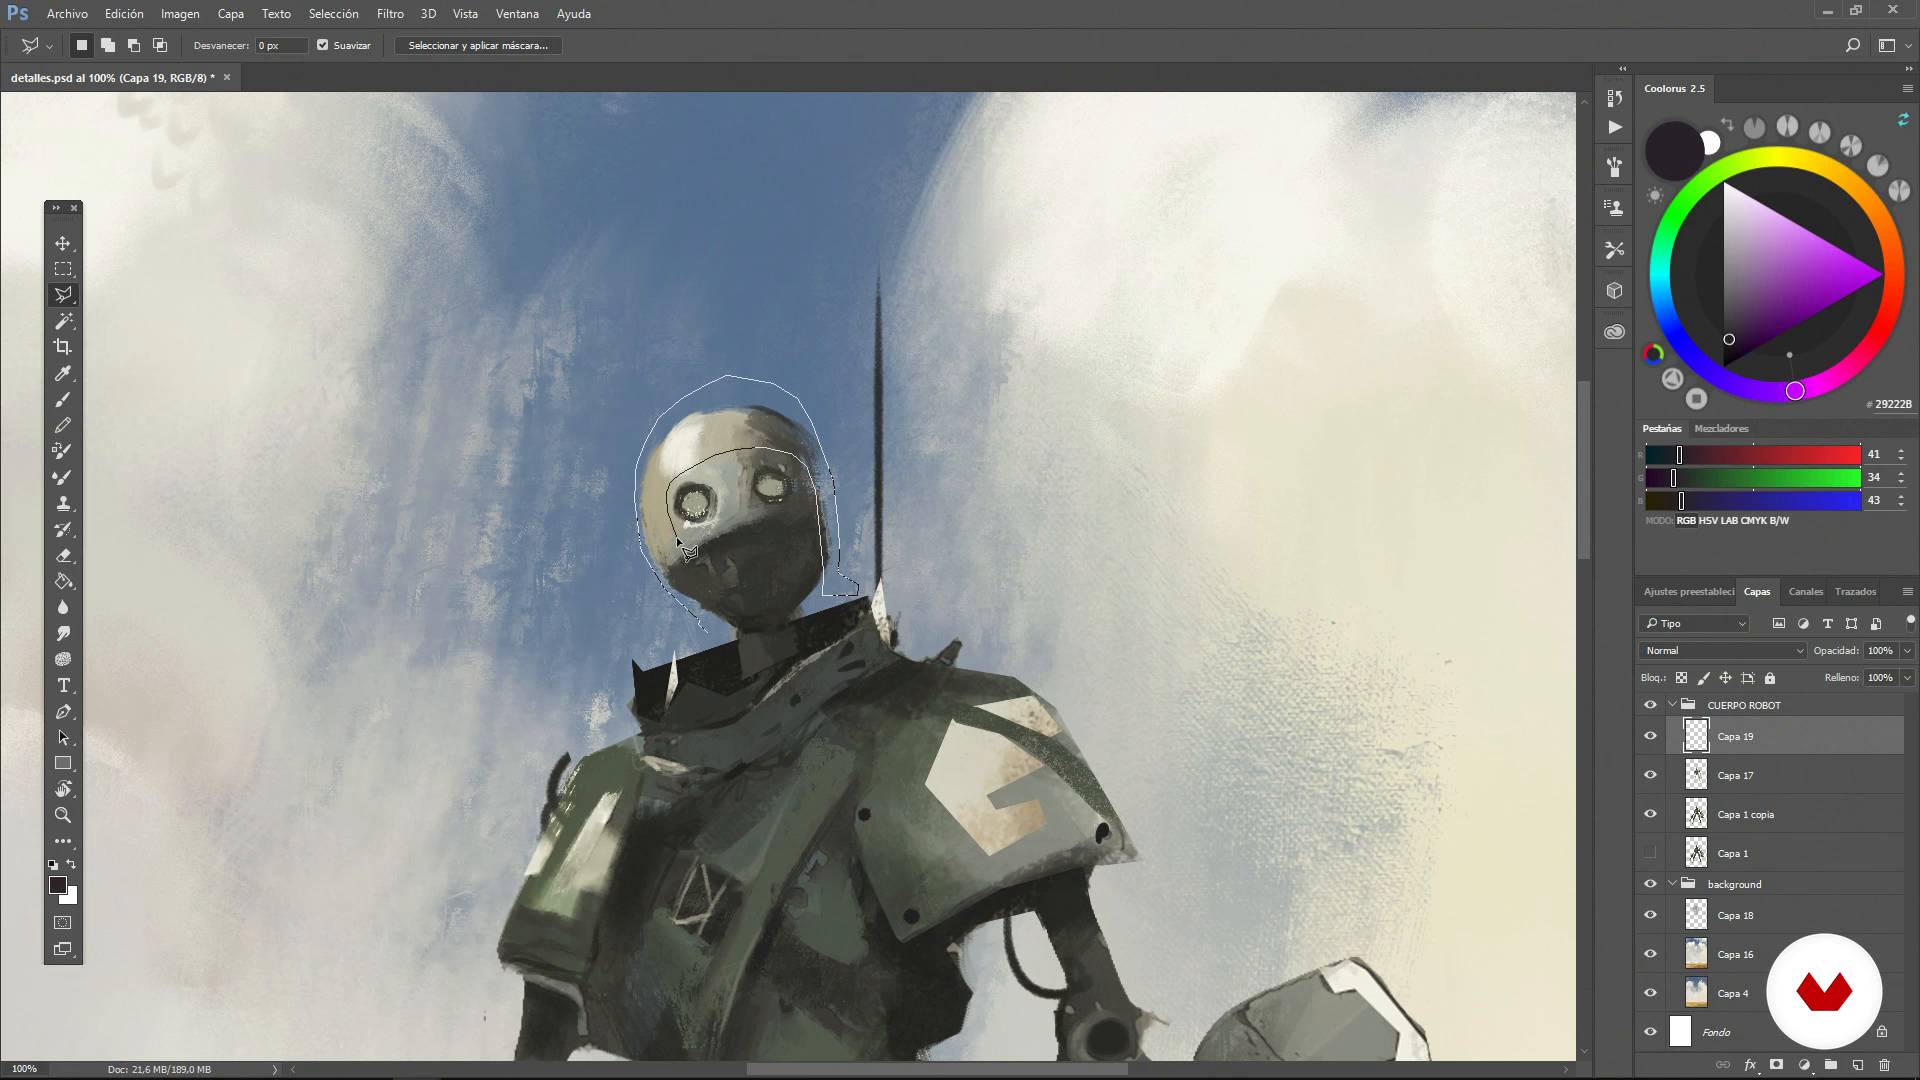Click the blue channel slider
The height and width of the screenshot is (1080, 1920).
pos(1752,500)
